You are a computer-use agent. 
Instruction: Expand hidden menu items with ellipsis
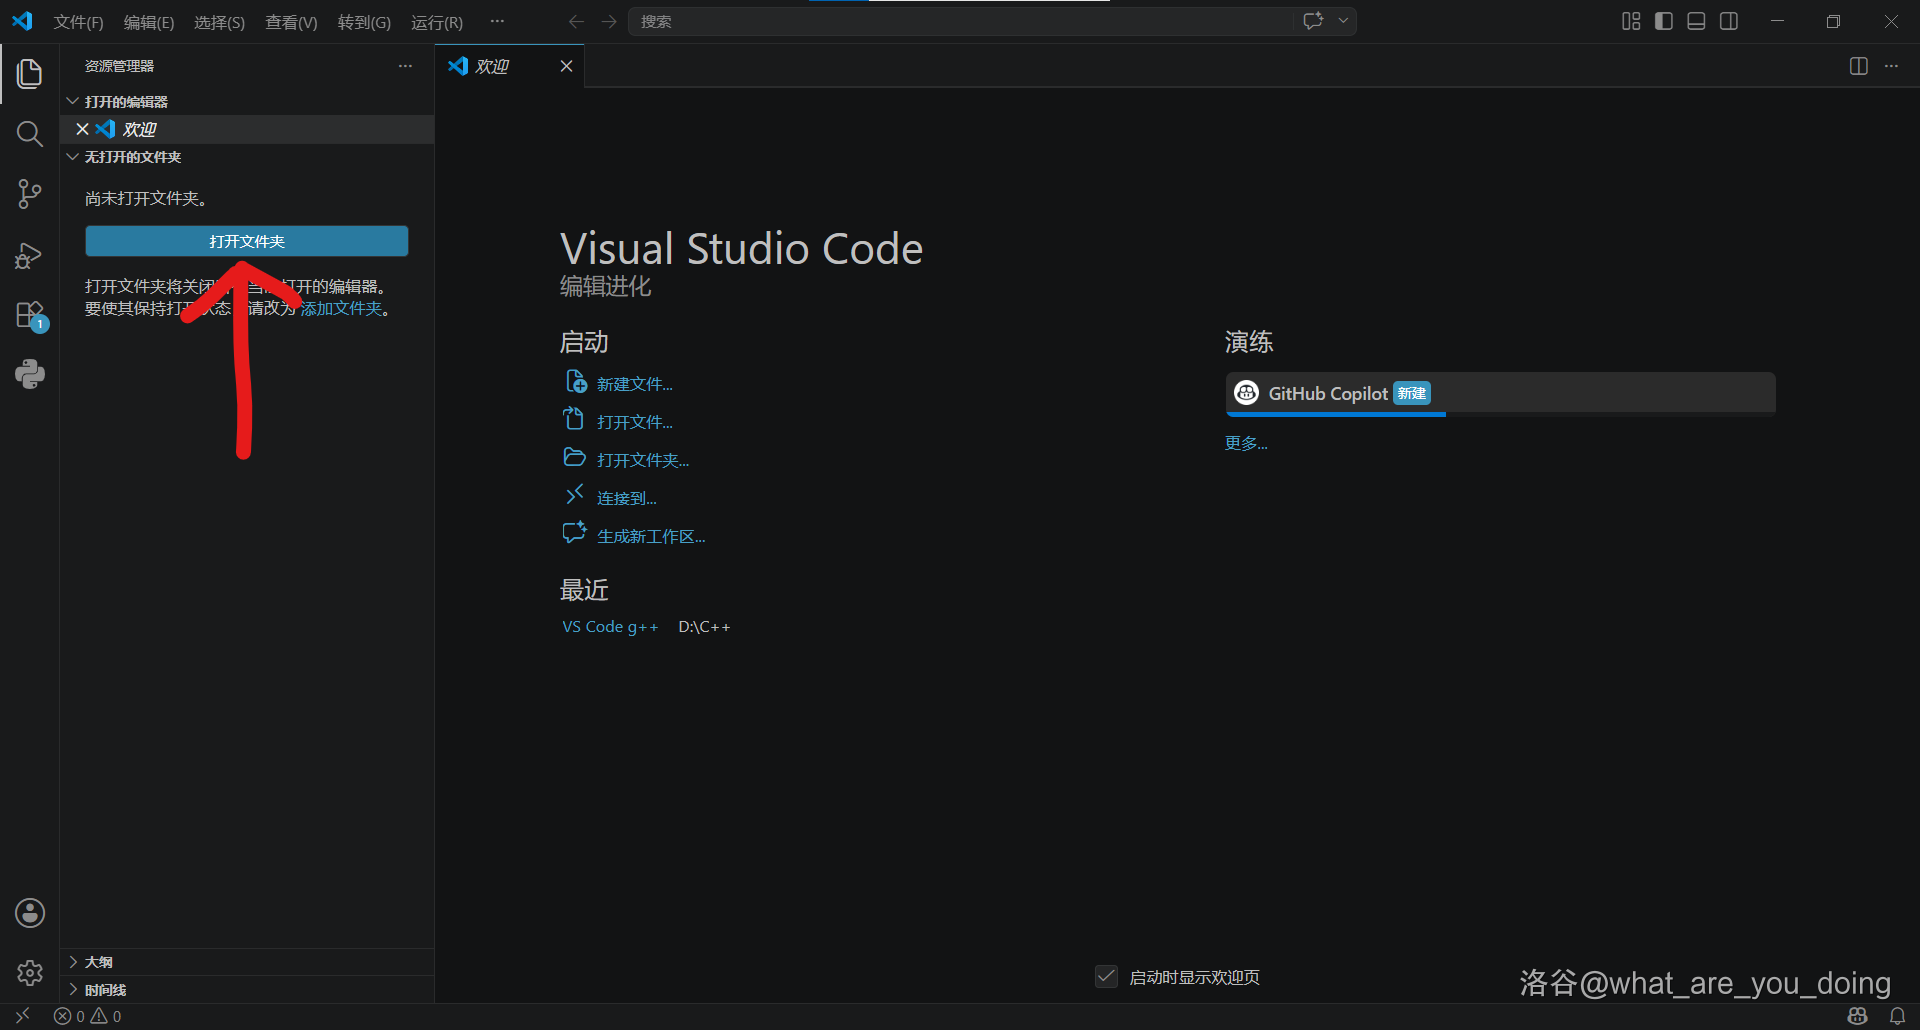tap(497, 21)
